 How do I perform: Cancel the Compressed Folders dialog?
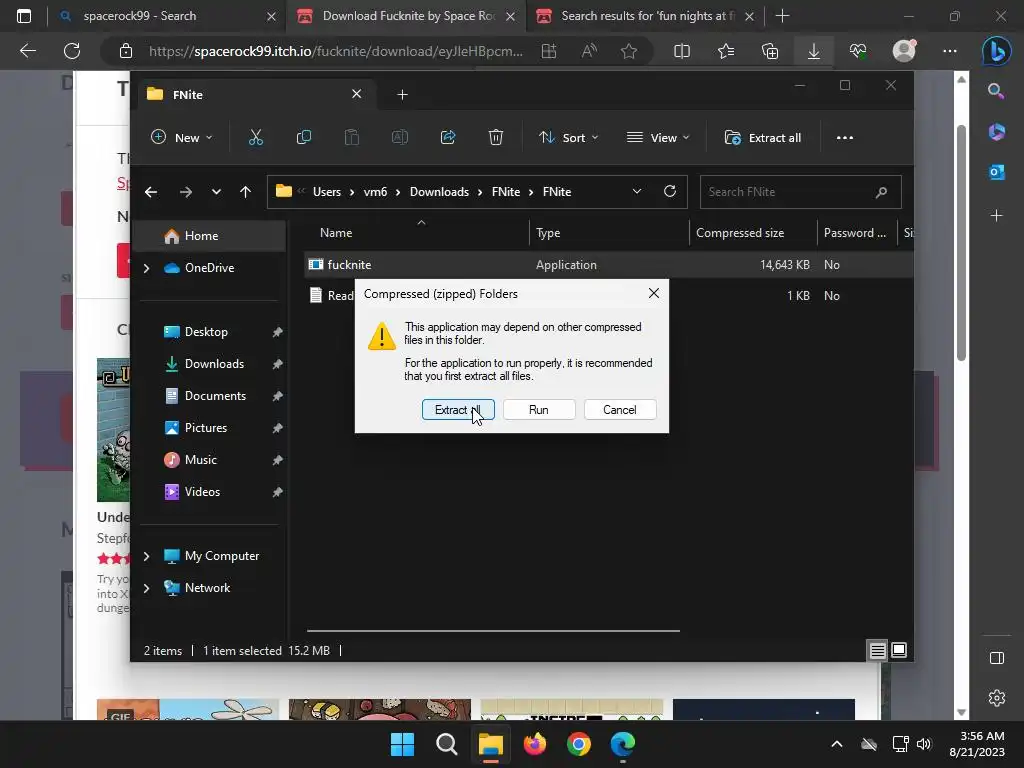[620, 409]
